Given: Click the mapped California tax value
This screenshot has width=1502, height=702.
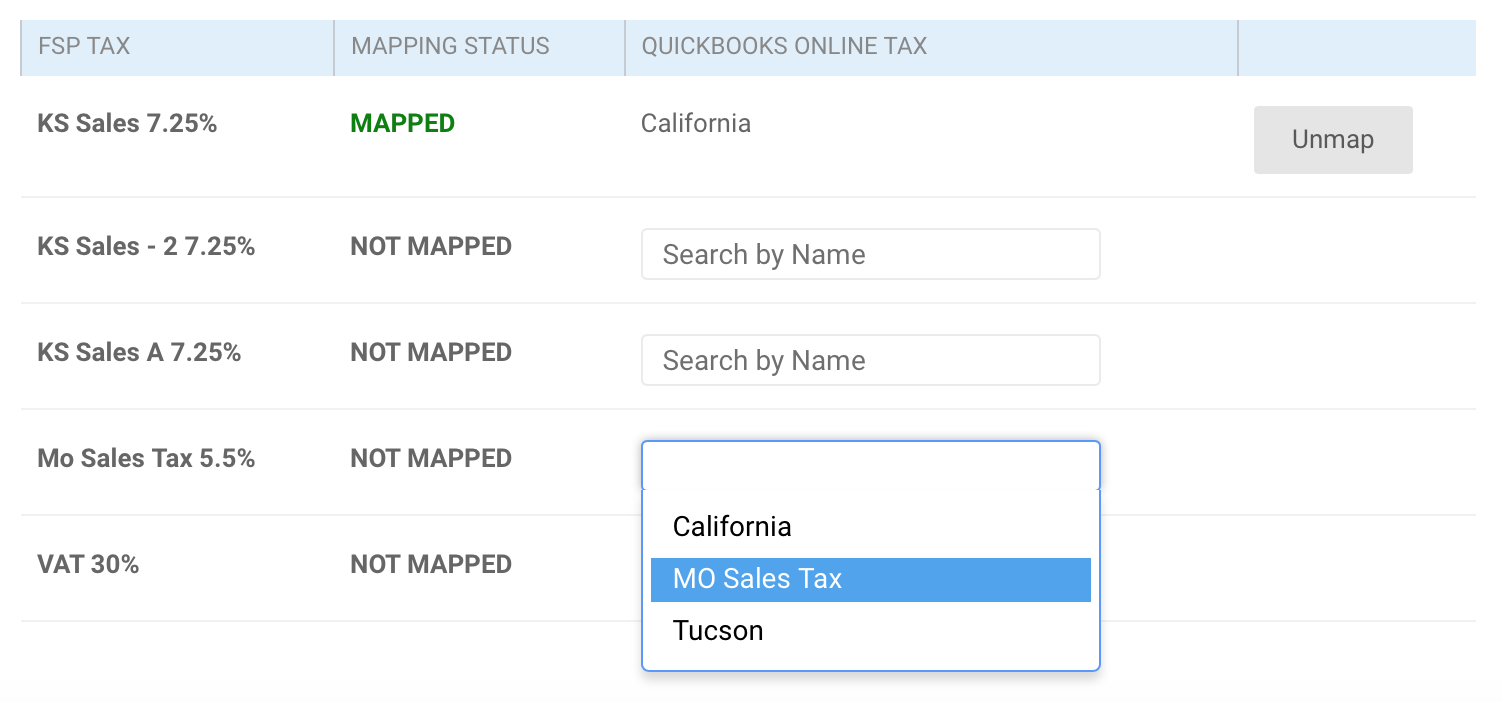Looking at the screenshot, I should pos(696,124).
